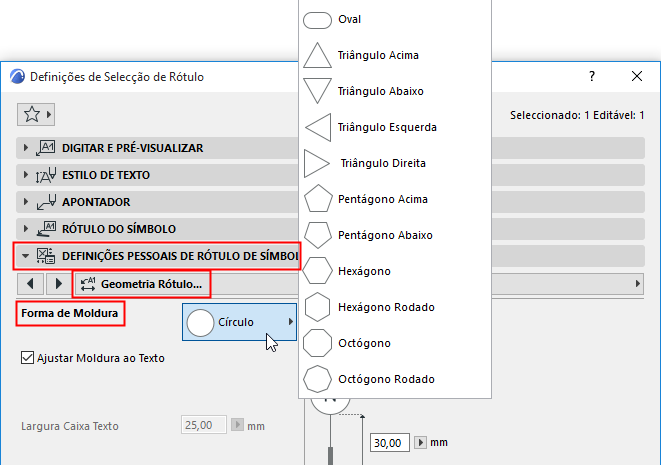Select the Hexágono shape
The image size is (661, 465).
[395, 271]
